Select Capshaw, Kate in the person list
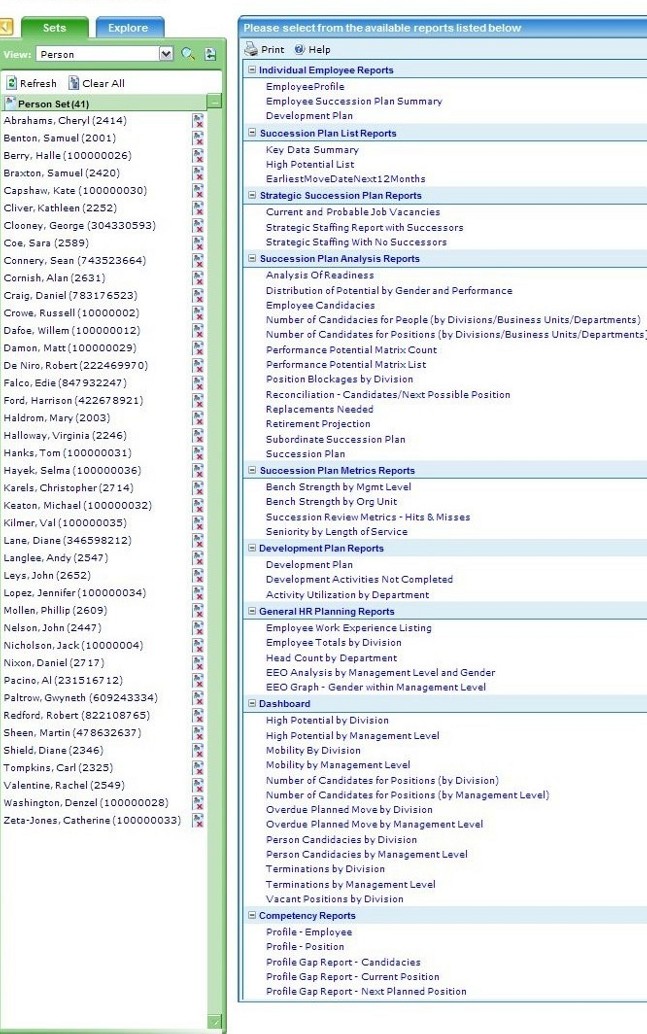 [75, 191]
